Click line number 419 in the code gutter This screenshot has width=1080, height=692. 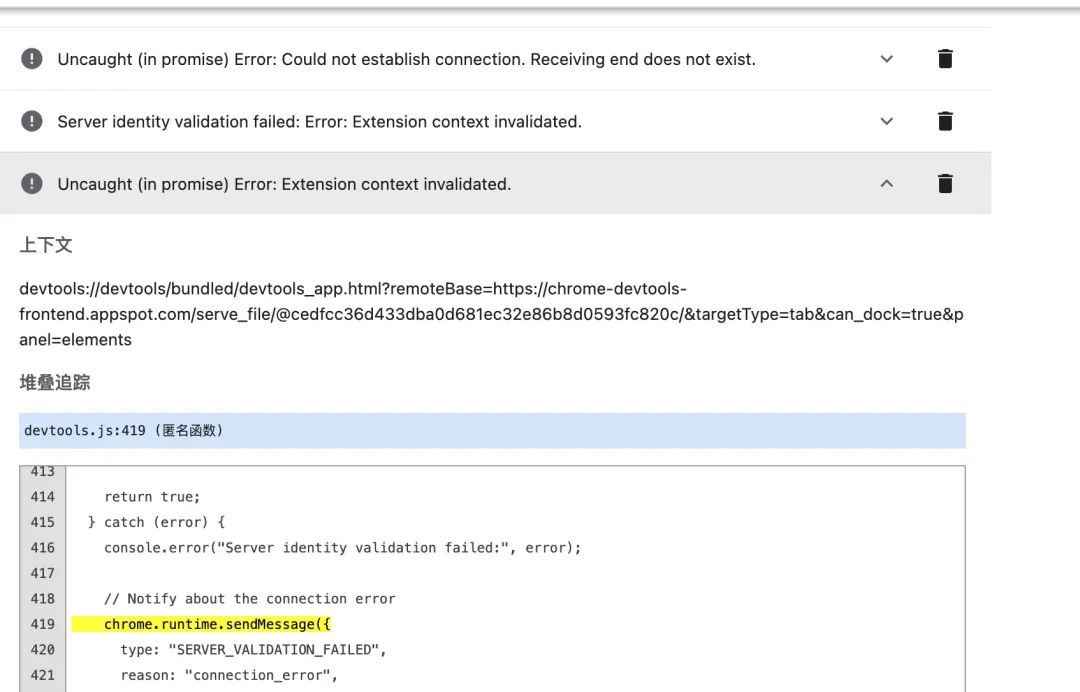(x=42, y=625)
